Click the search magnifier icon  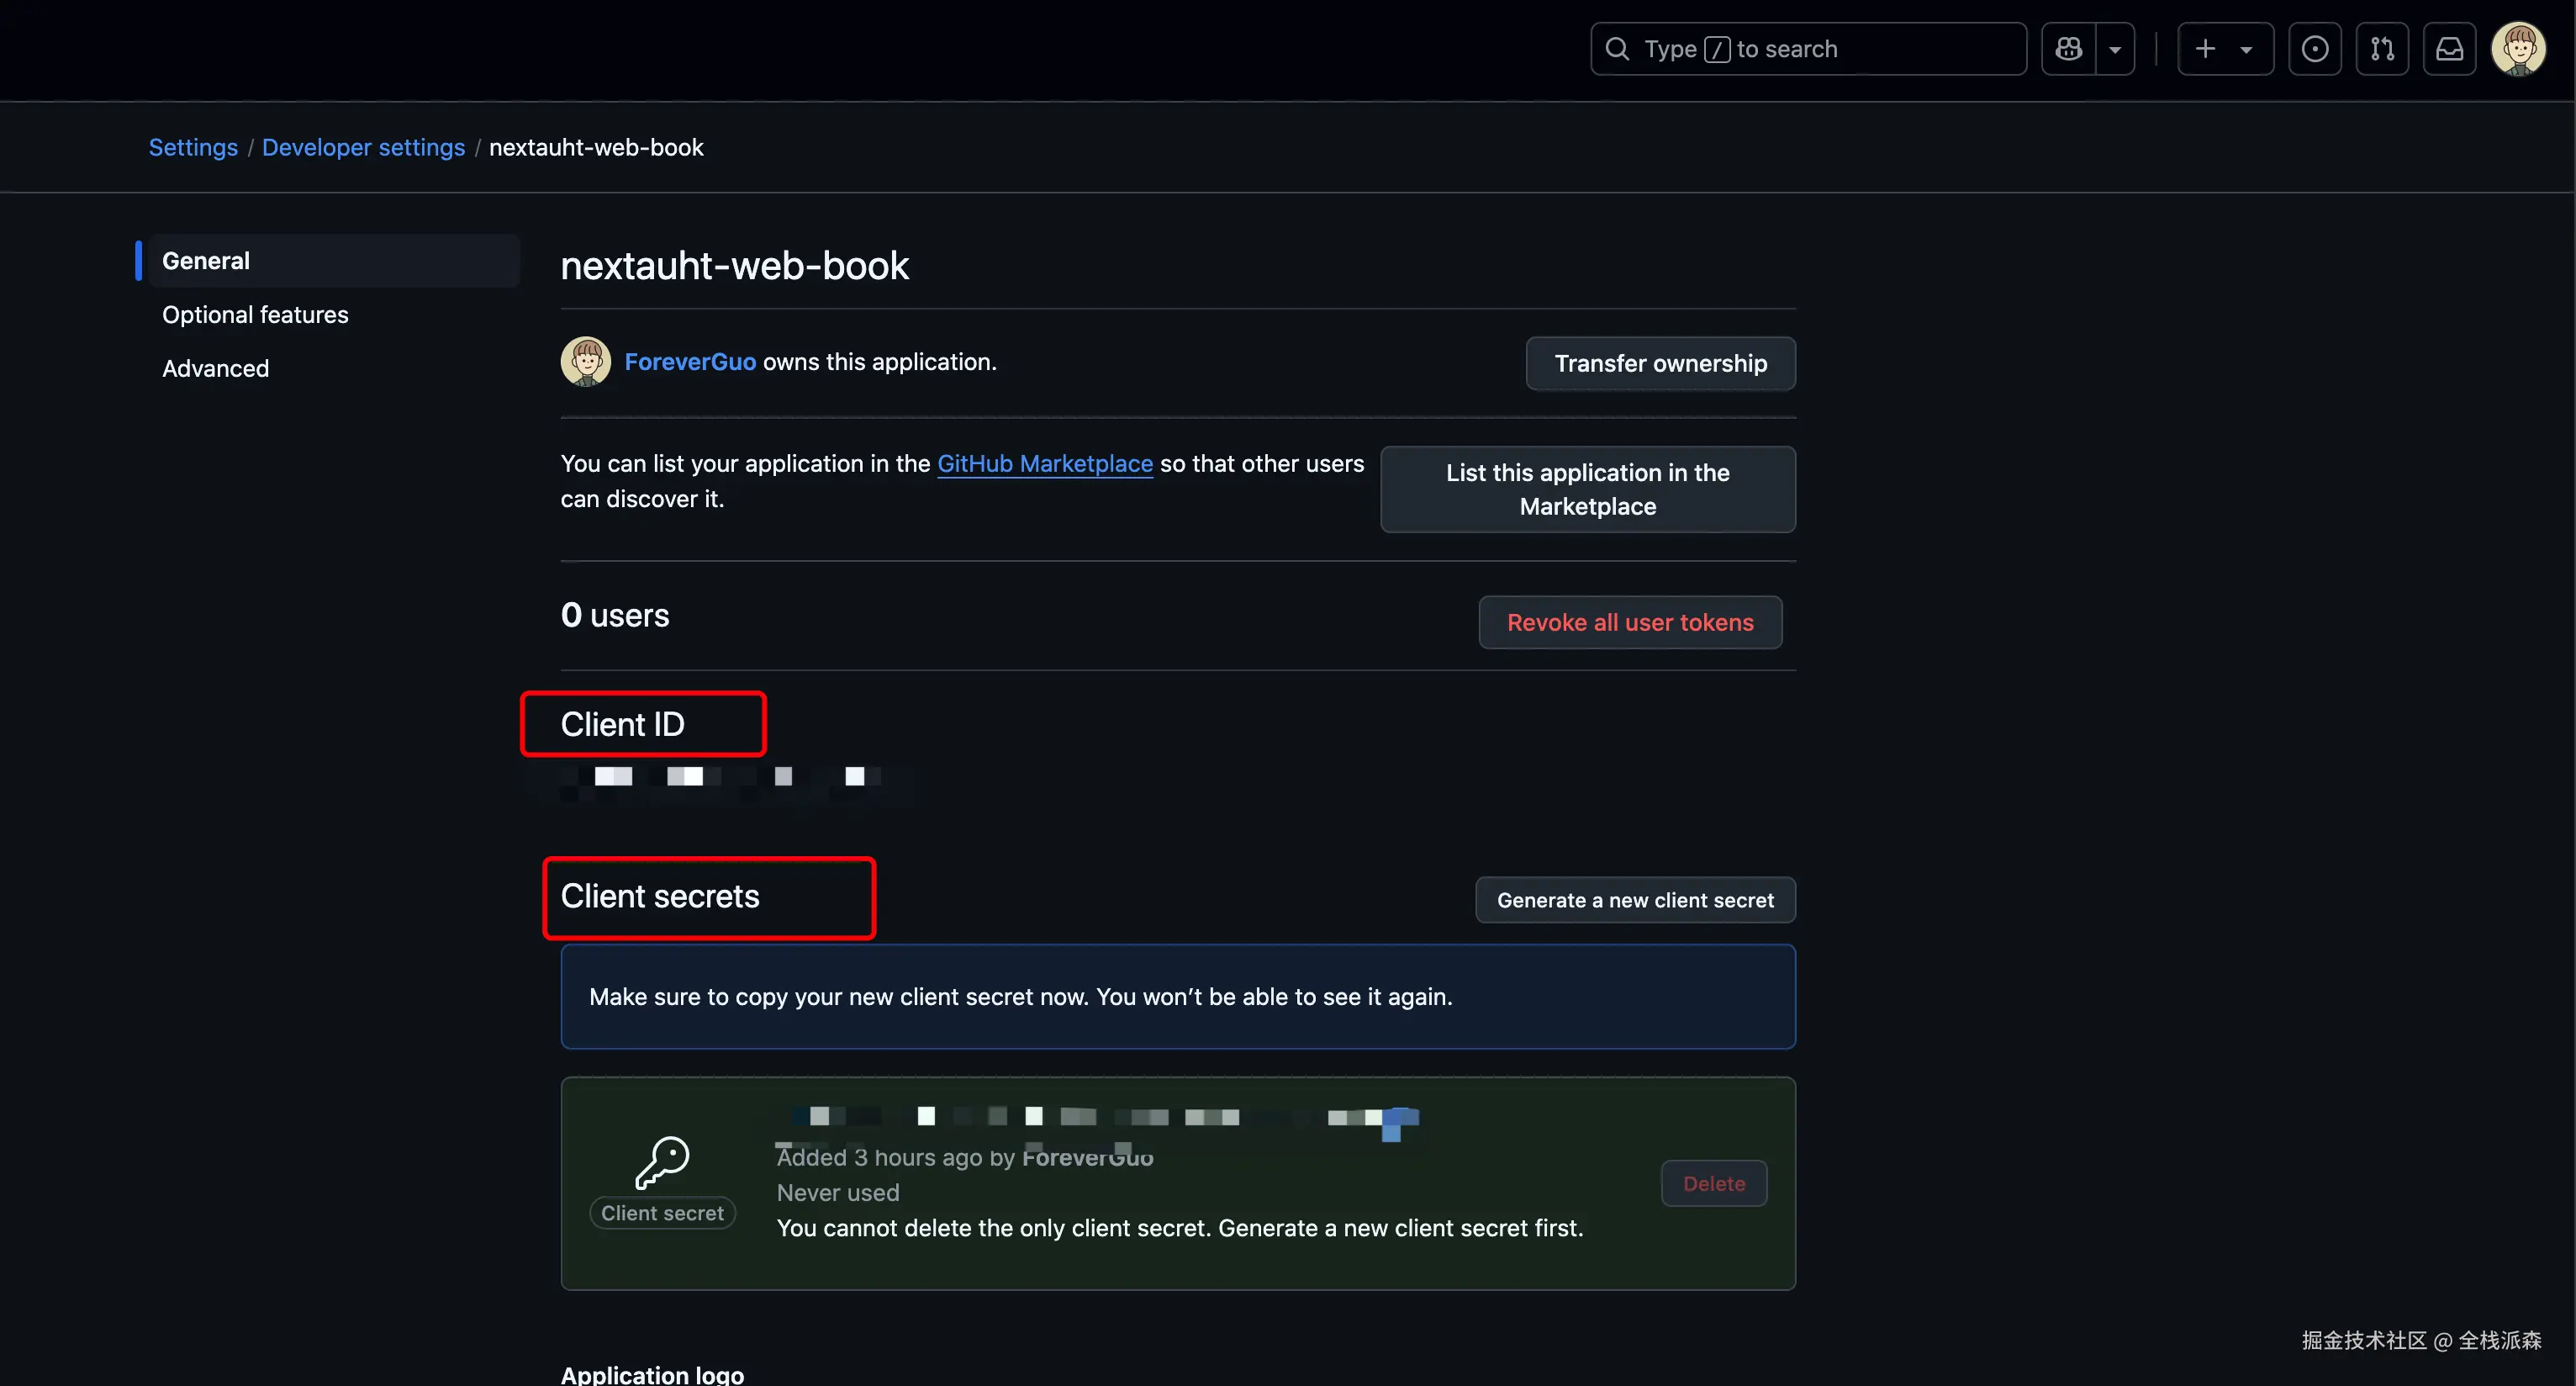click(x=1617, y=49)
